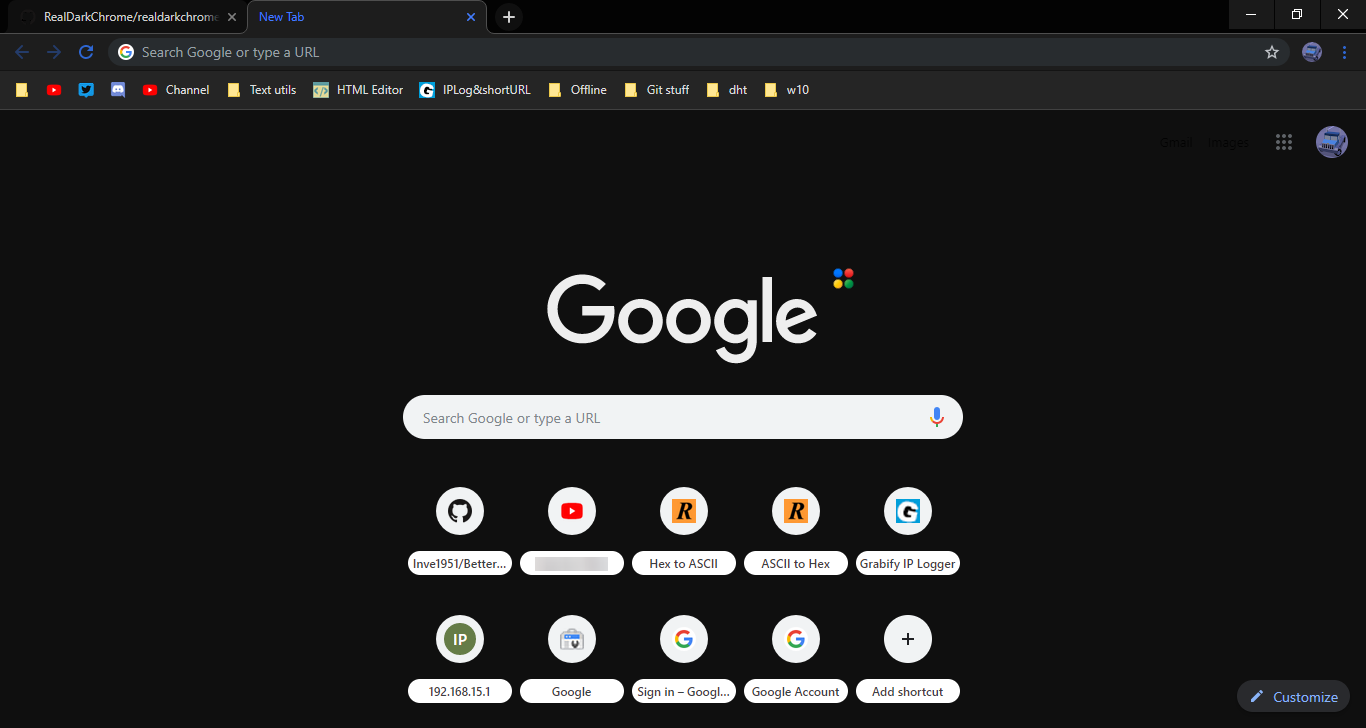The image size is (1366, 728).
Task: Reload the current page
Action: point(86,52)
